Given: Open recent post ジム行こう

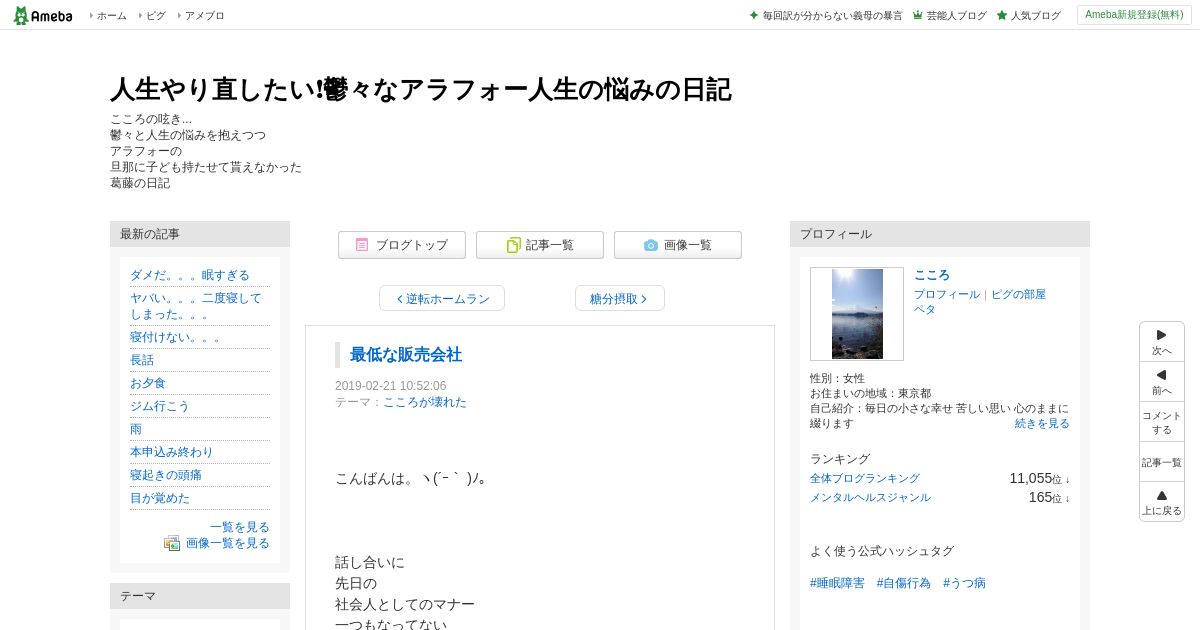Looking at the screenshot, I should point(160,406).
